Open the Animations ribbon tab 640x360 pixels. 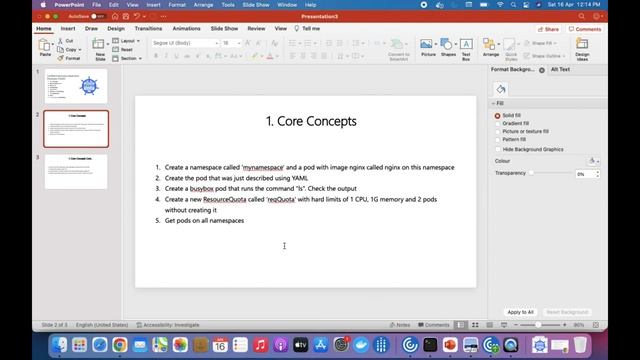click(186, 29)
